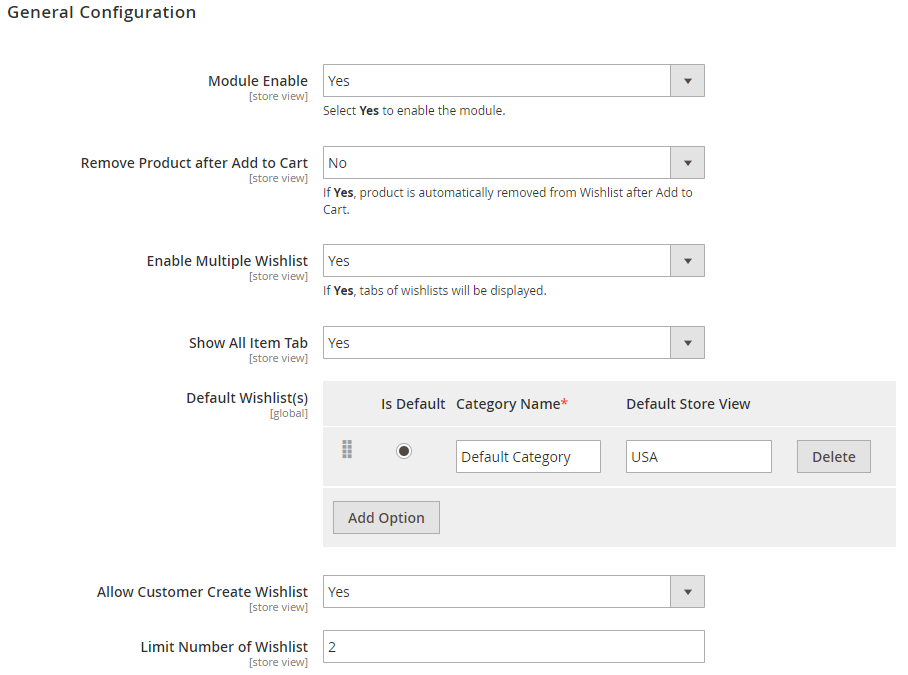Click the Default Wishlist(s) field label
The image size is (908, 675).
(247, 398)
